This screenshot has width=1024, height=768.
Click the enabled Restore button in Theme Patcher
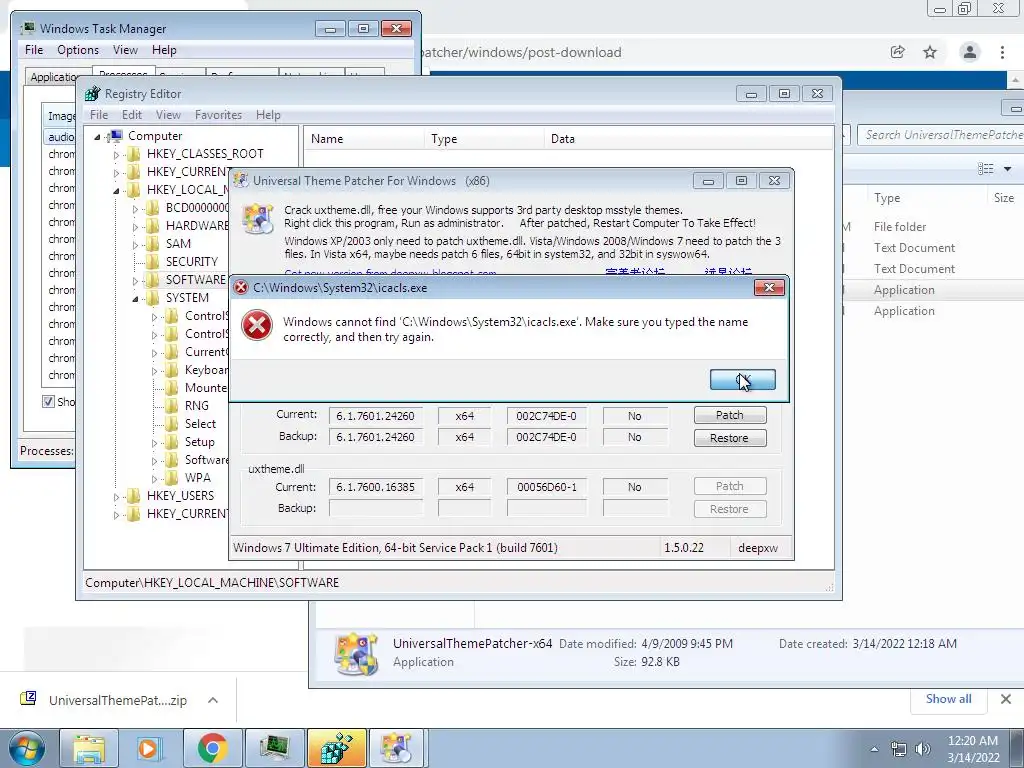click(729, 438)
